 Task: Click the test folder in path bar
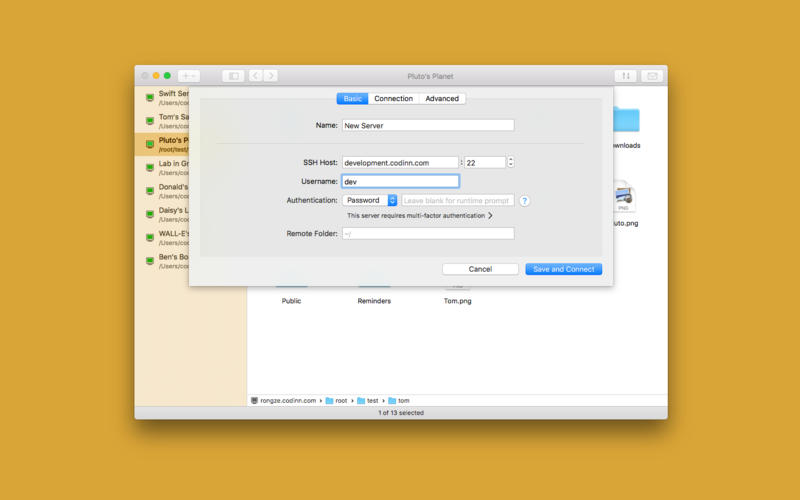(x=367, y=400)
